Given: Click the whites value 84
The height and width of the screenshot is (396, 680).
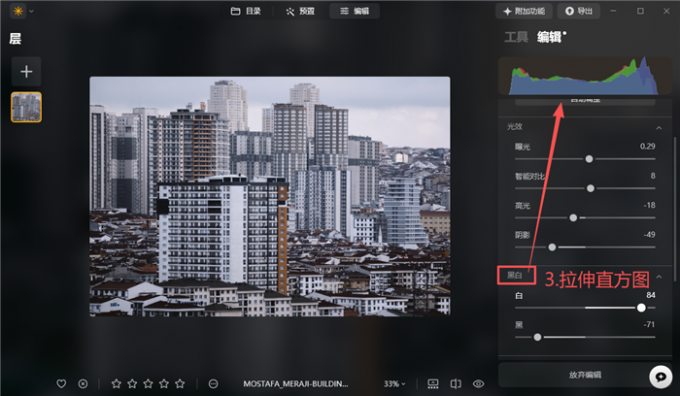Looking at the screenshot, I should coord(651,295).
